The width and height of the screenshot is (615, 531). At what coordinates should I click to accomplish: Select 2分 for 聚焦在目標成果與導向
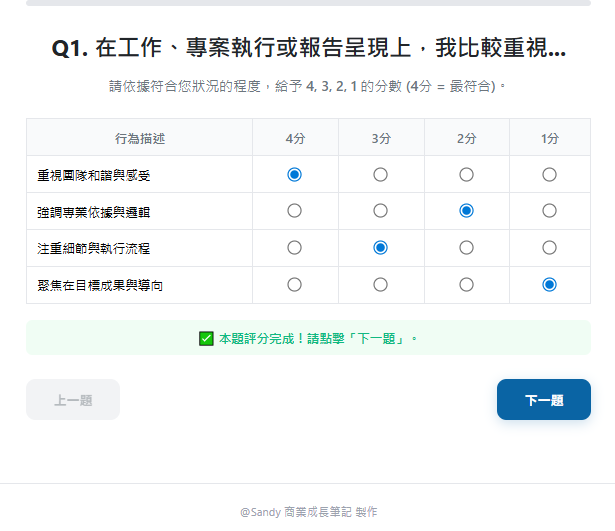coord(466,285)
